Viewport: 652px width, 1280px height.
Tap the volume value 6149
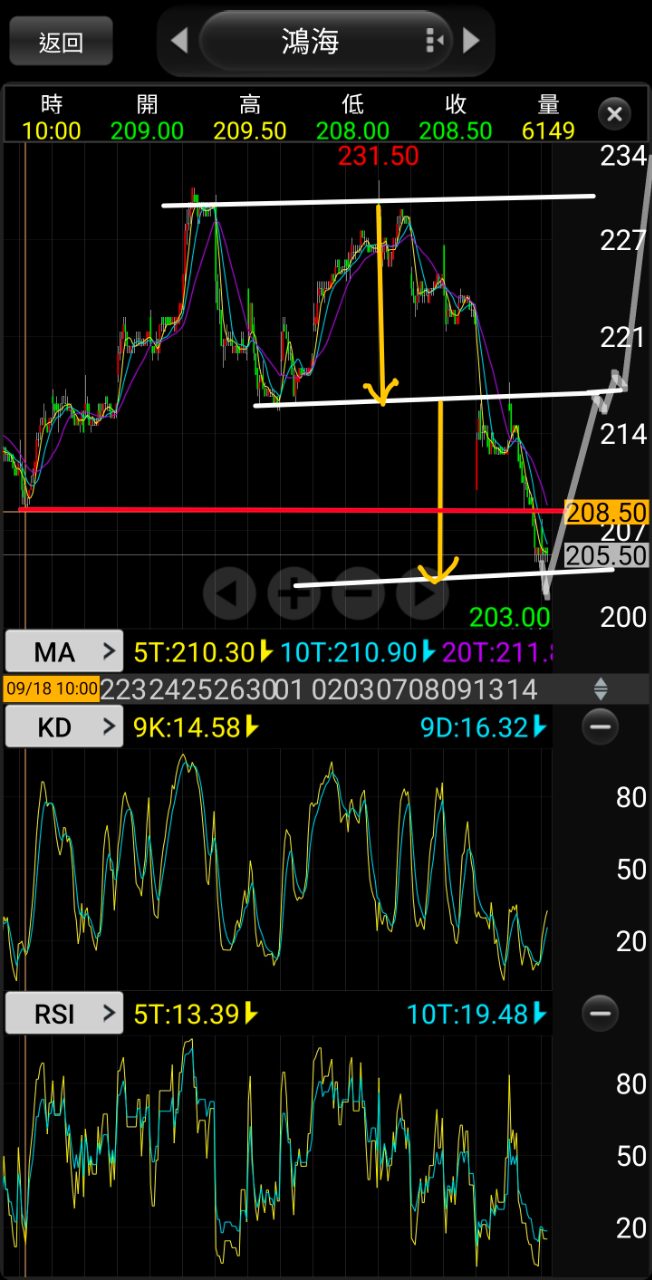click(548, 131)
